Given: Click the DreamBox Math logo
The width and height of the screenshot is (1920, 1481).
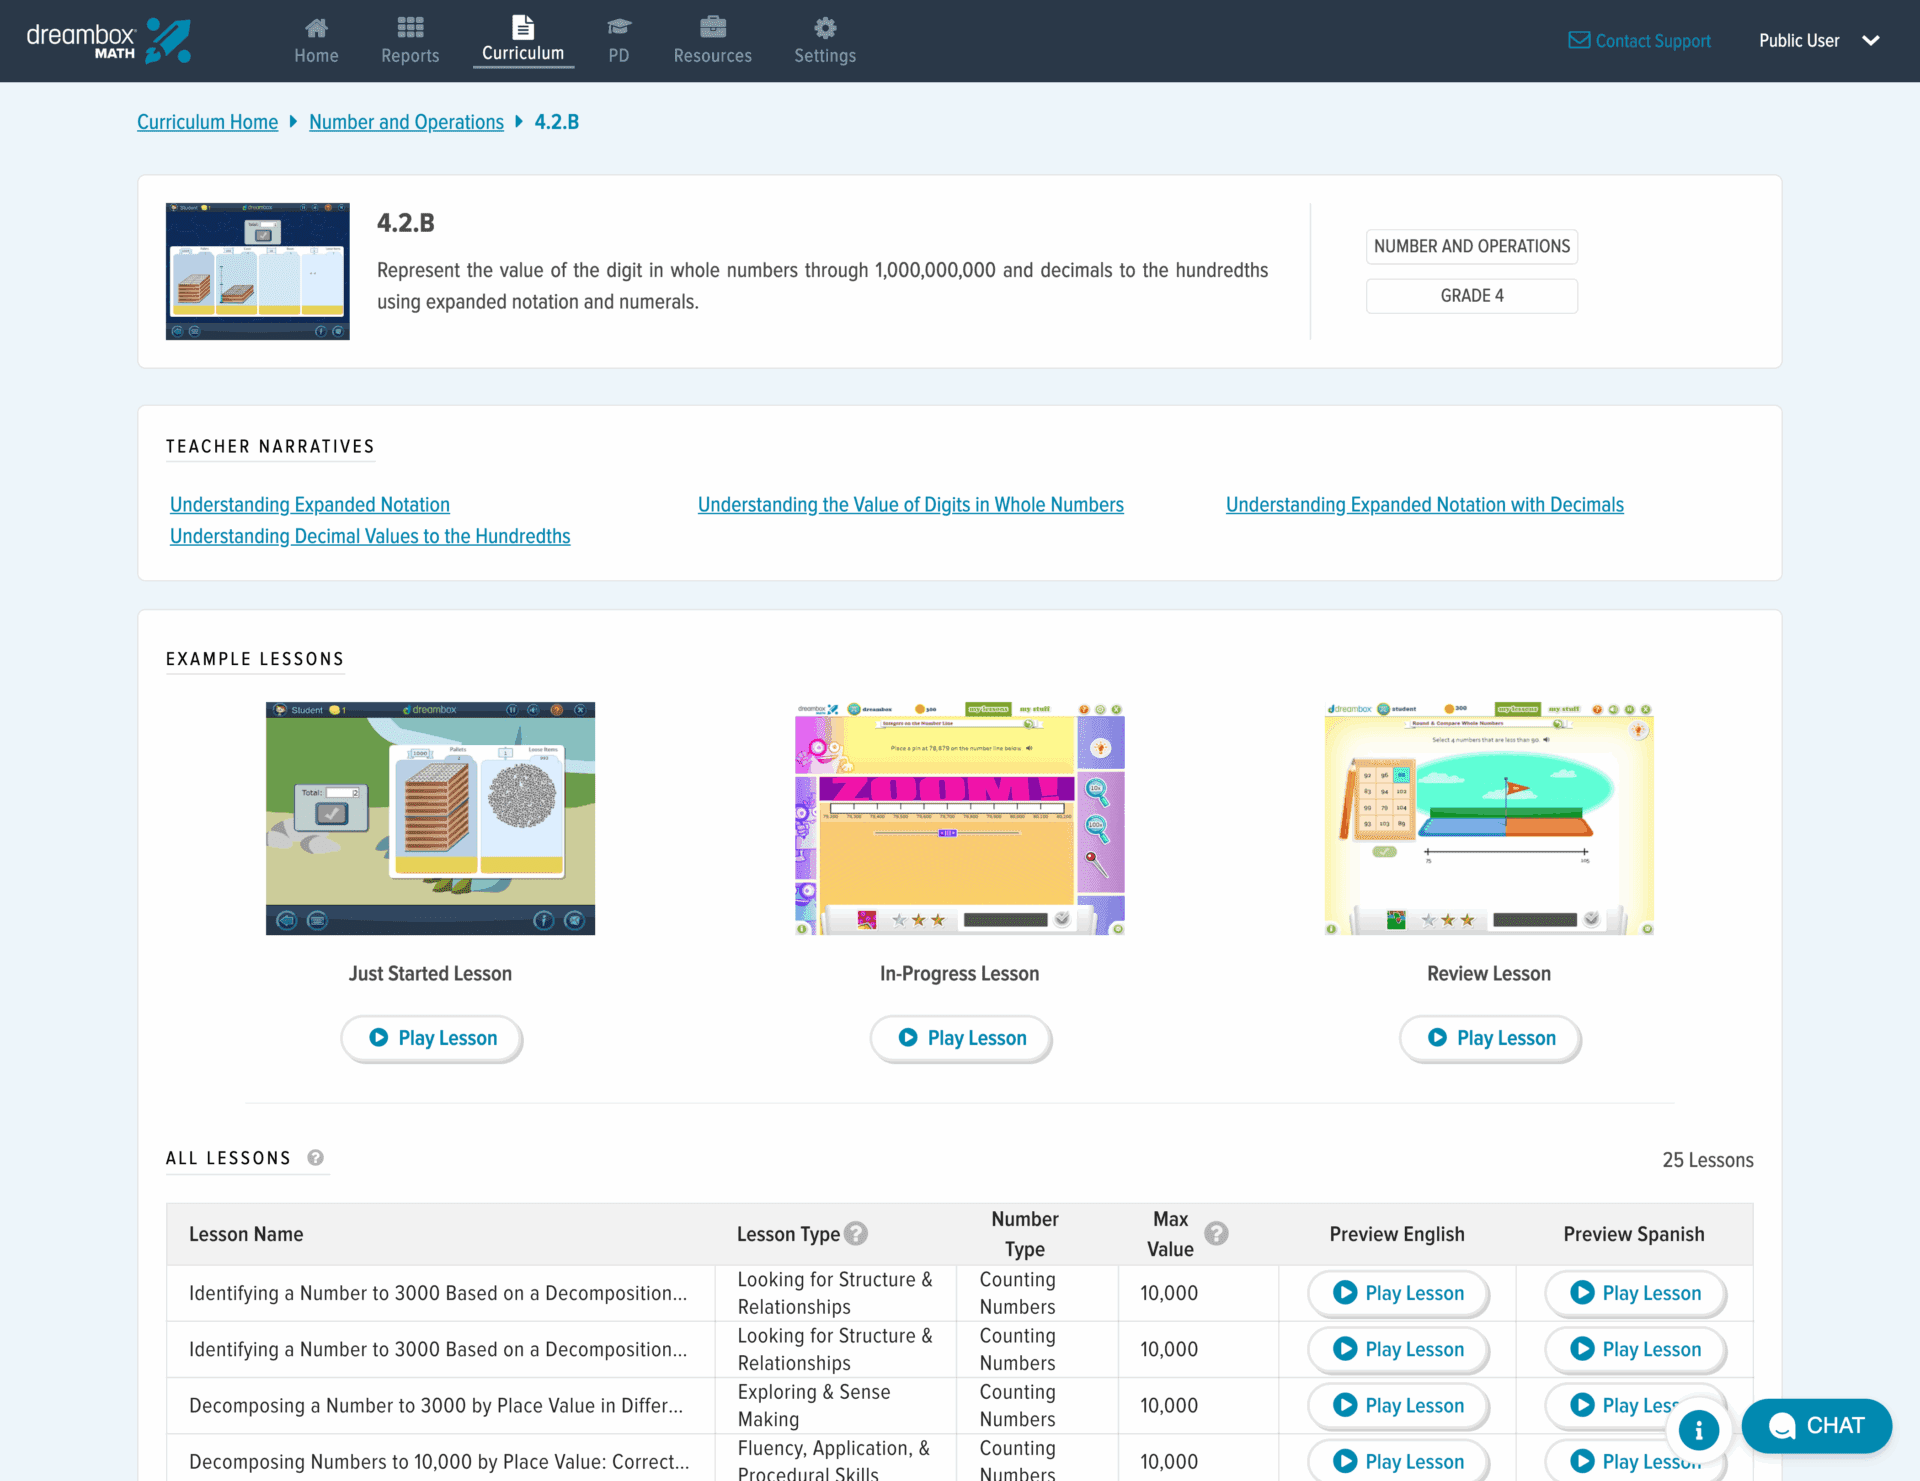Looking at the screenshot, I should pyautogui.click(x=108, y=40).
